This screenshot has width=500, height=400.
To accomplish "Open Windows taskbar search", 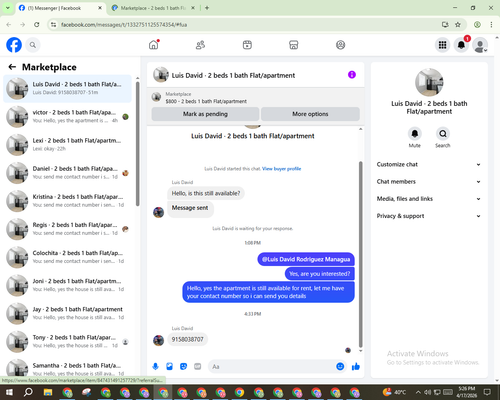I will pyautogui.click(x=28, y=392).
